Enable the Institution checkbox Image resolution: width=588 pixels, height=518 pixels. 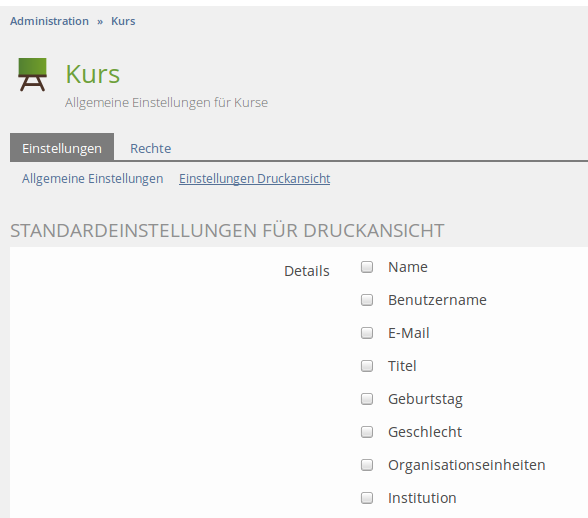point(367,498)
